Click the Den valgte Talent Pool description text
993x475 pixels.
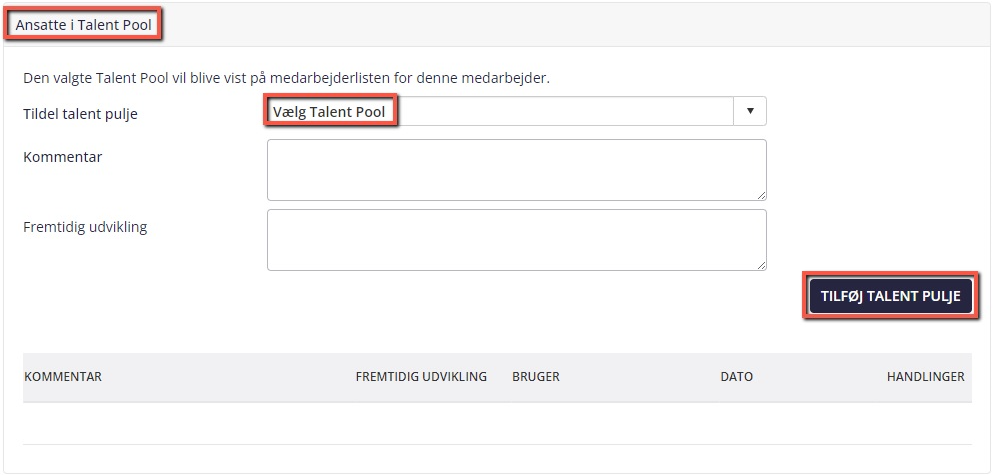pyautogui.click(x=286, y=79)
